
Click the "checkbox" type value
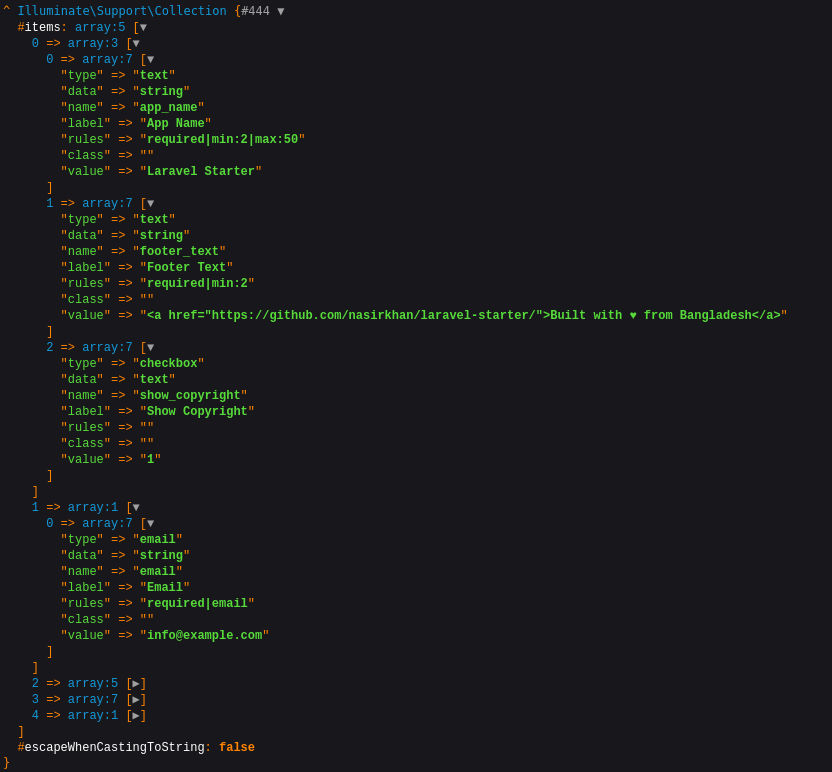168,364
